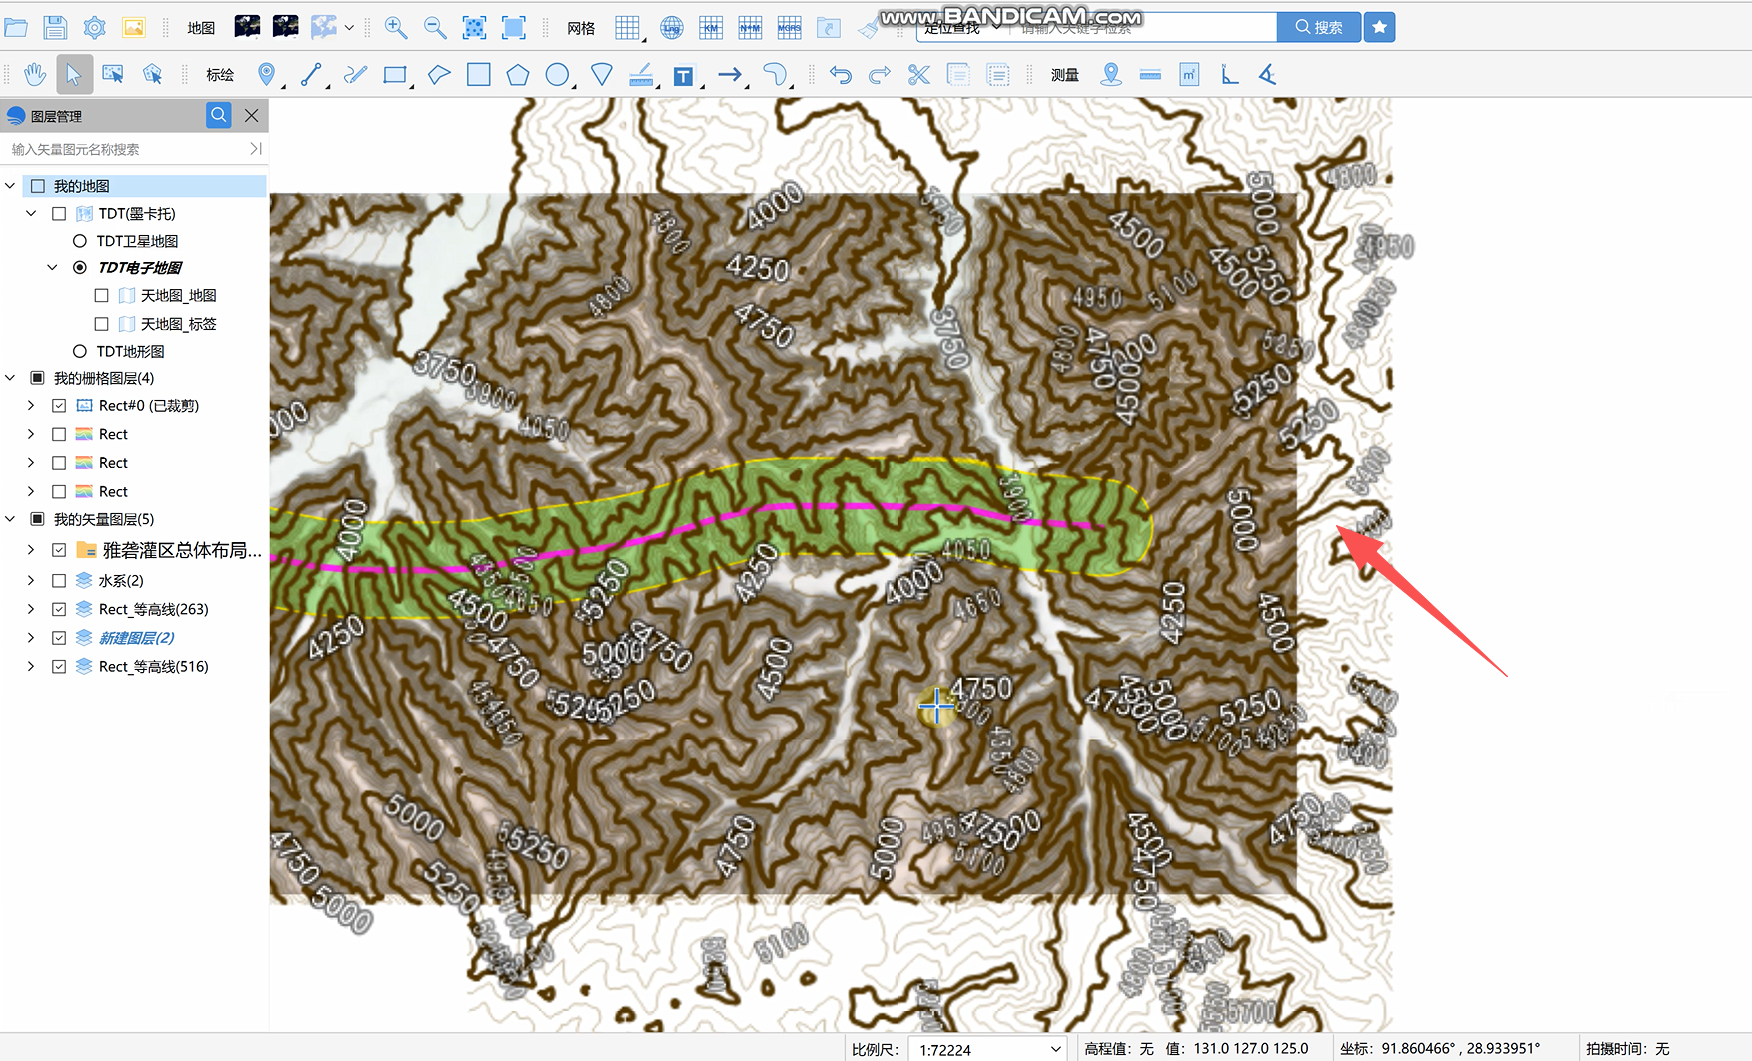Image resolution: width=1752 pixels, height=1061 pixels.
Task: Click the zoom out magnifier
Action: click(435, 27)
